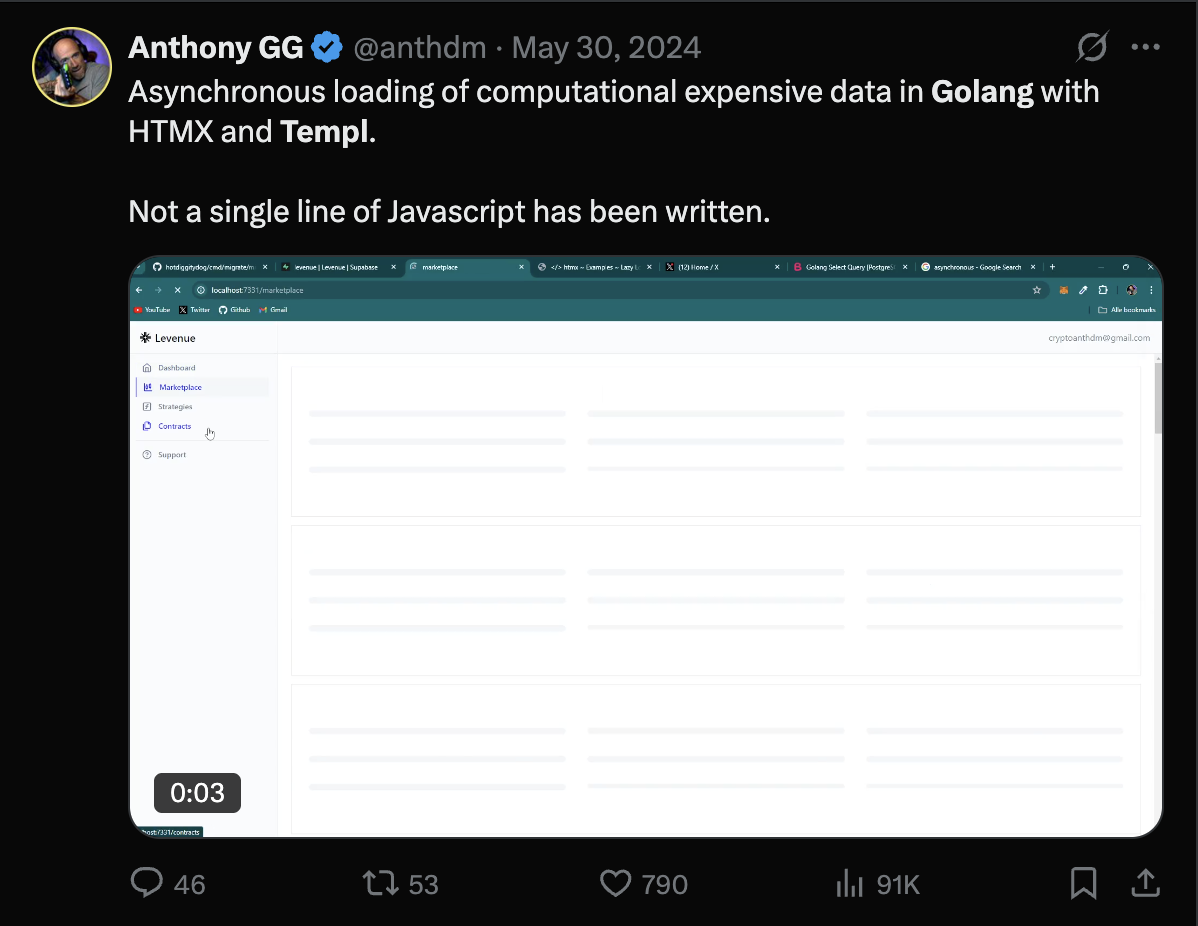
Task: Visit the Anthony GG display name link
Action: coord(215,47)
